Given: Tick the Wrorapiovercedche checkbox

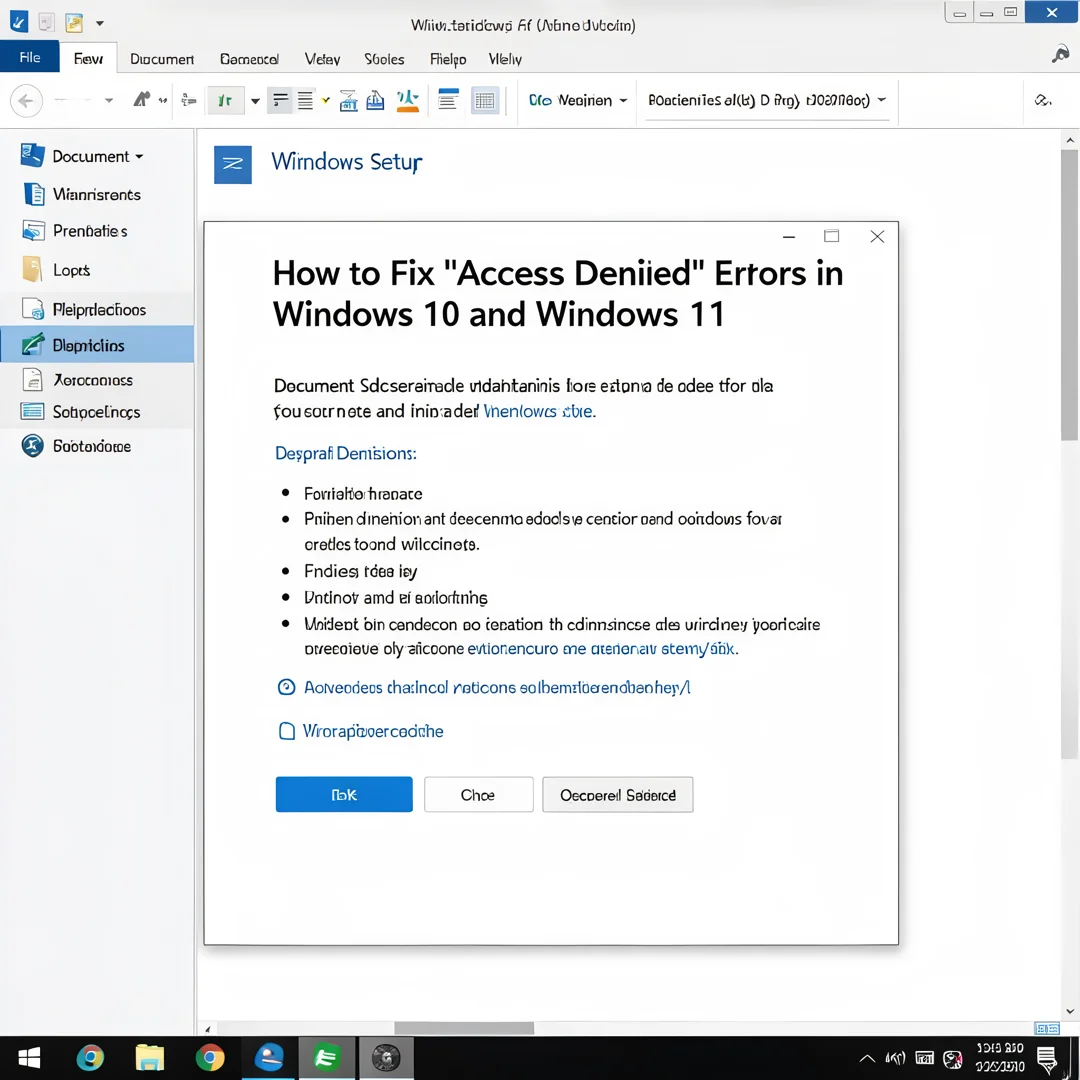Looking at the screenshot, I should coord(287,731).
